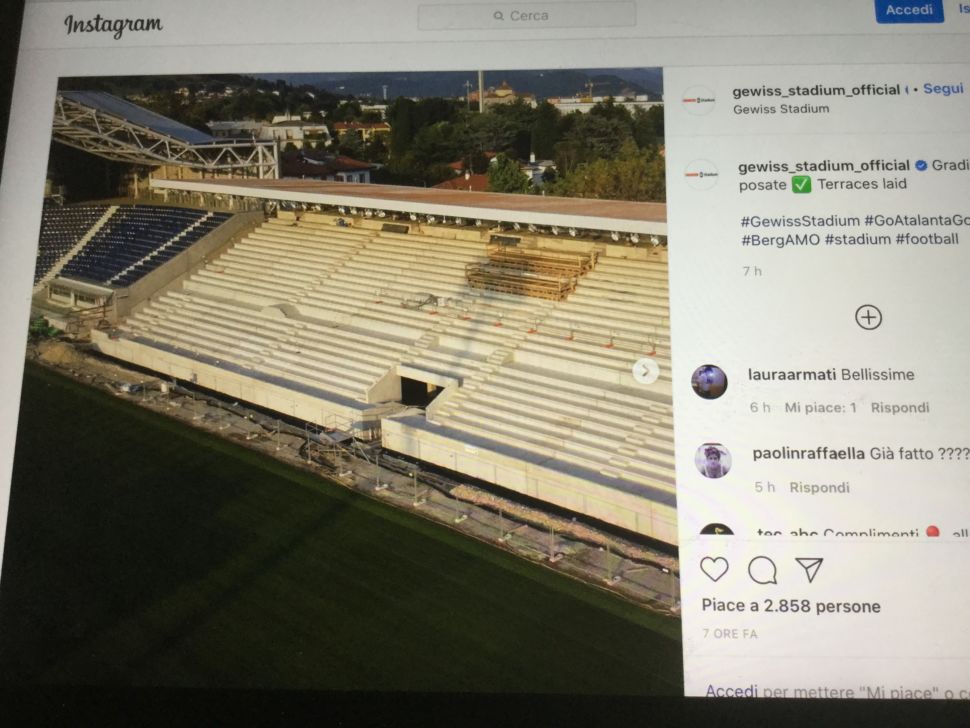Viewport: 970px width, 728px height.
Task: Click the plus circle icon below the comments
Action: pos(869,317)
